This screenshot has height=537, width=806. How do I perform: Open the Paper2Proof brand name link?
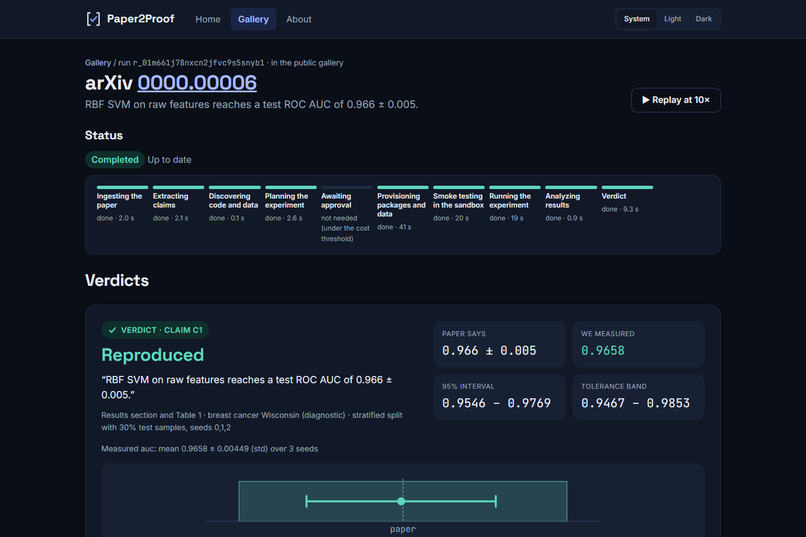tap(140, 19)
